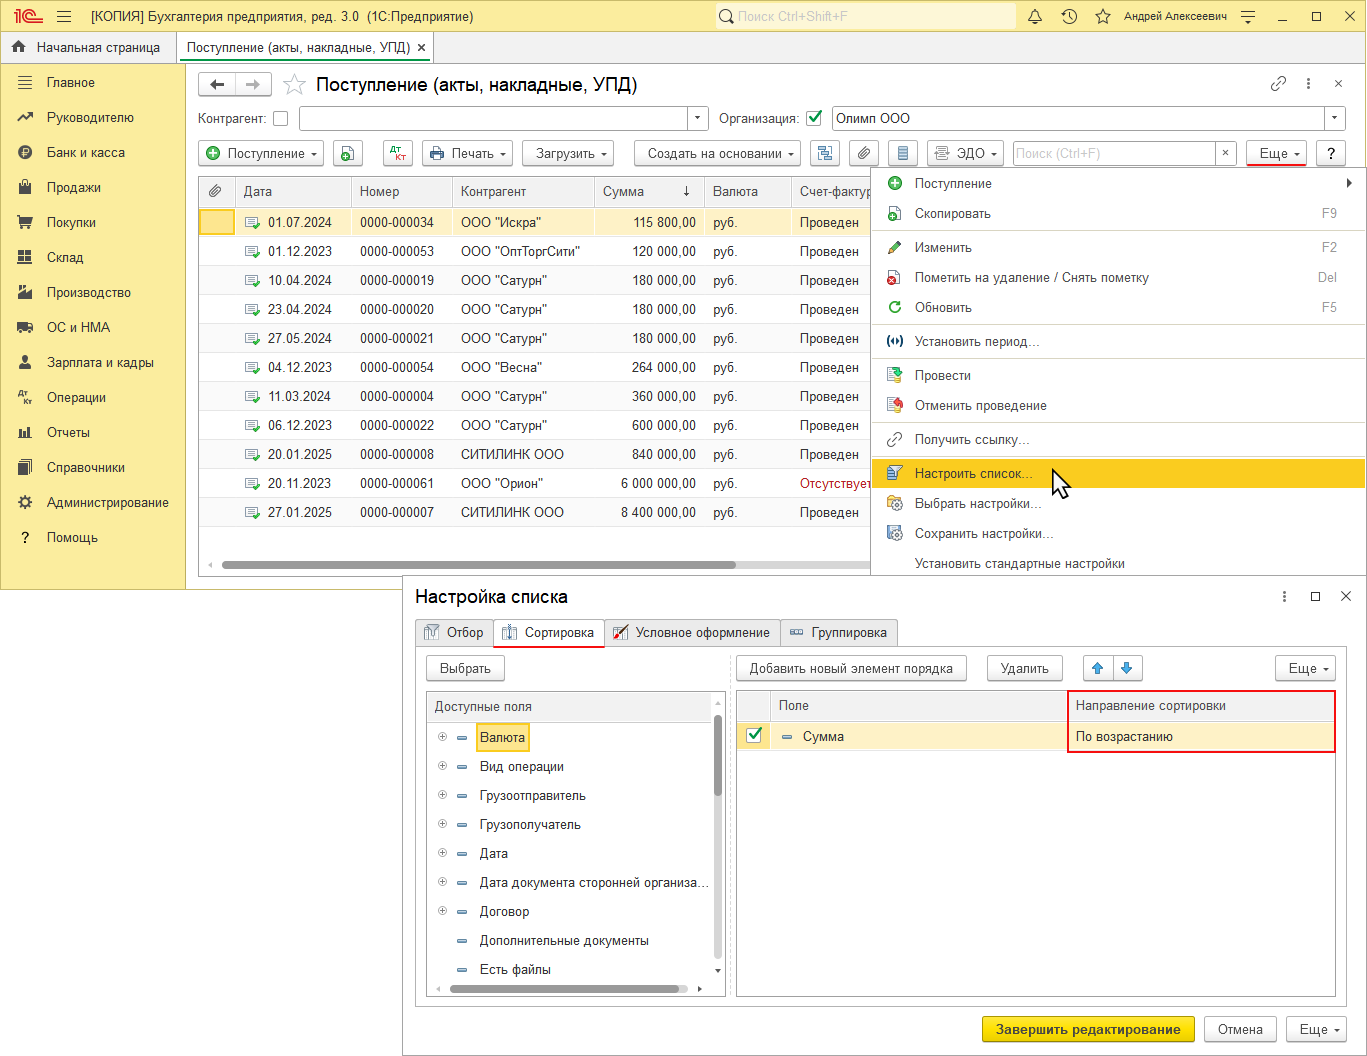
Task: Open Еще menu beside the blue arrows
Action: [x=1306, y=668]
